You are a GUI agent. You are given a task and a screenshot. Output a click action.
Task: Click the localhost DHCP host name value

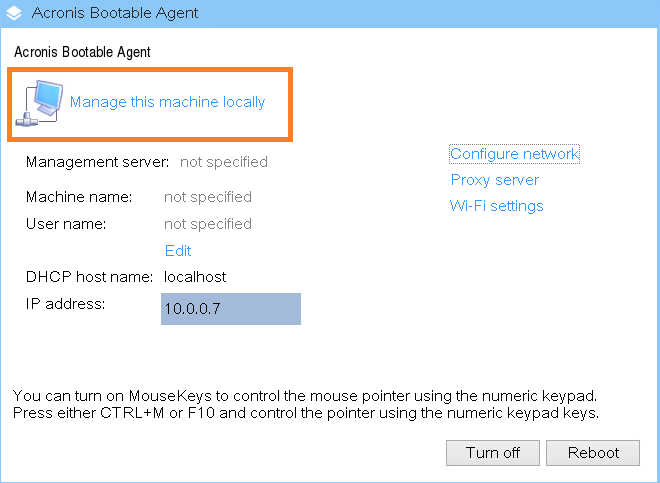pyautogui.click(x=195, y=277)
